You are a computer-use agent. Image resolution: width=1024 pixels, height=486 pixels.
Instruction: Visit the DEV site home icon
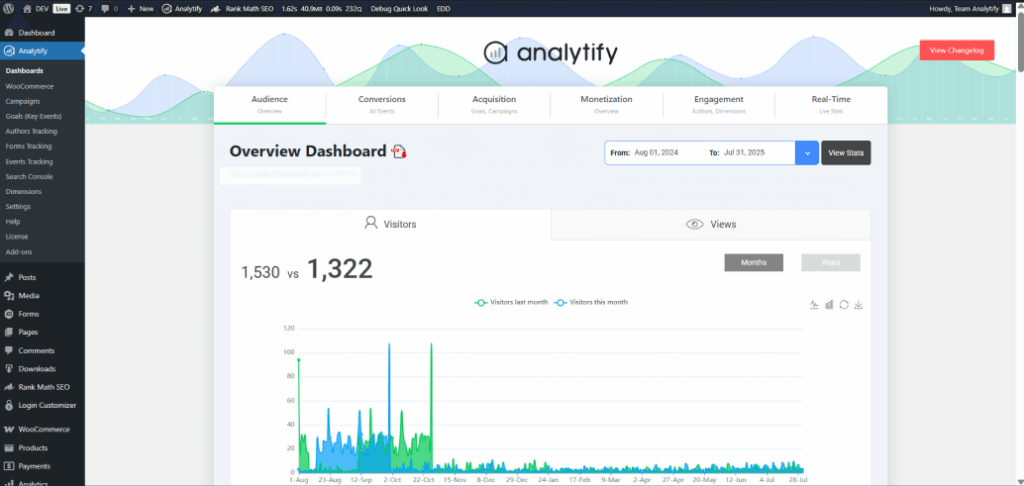pos(27,8)
